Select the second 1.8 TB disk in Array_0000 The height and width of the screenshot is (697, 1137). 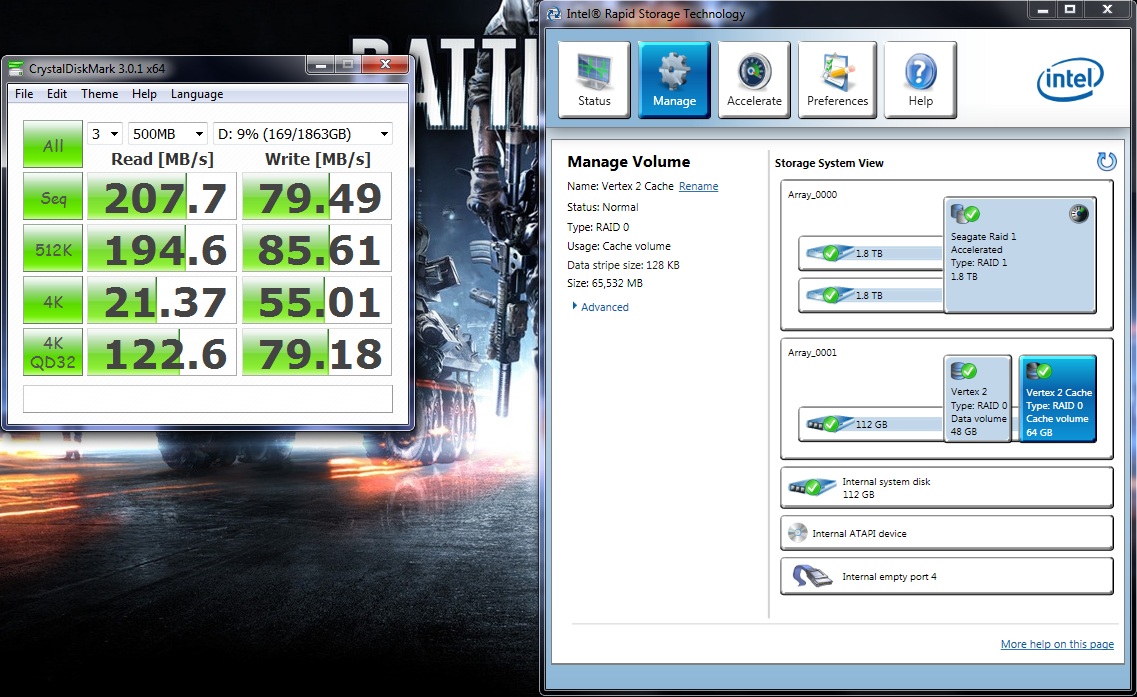point(870,295)
